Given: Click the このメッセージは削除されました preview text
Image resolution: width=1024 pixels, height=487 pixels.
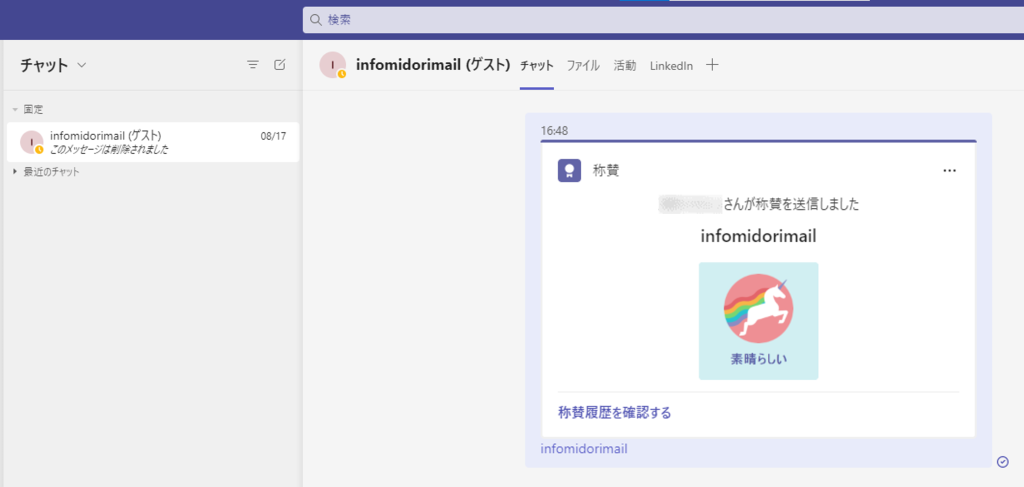Looking at the screenshot, I should (109, 149).
